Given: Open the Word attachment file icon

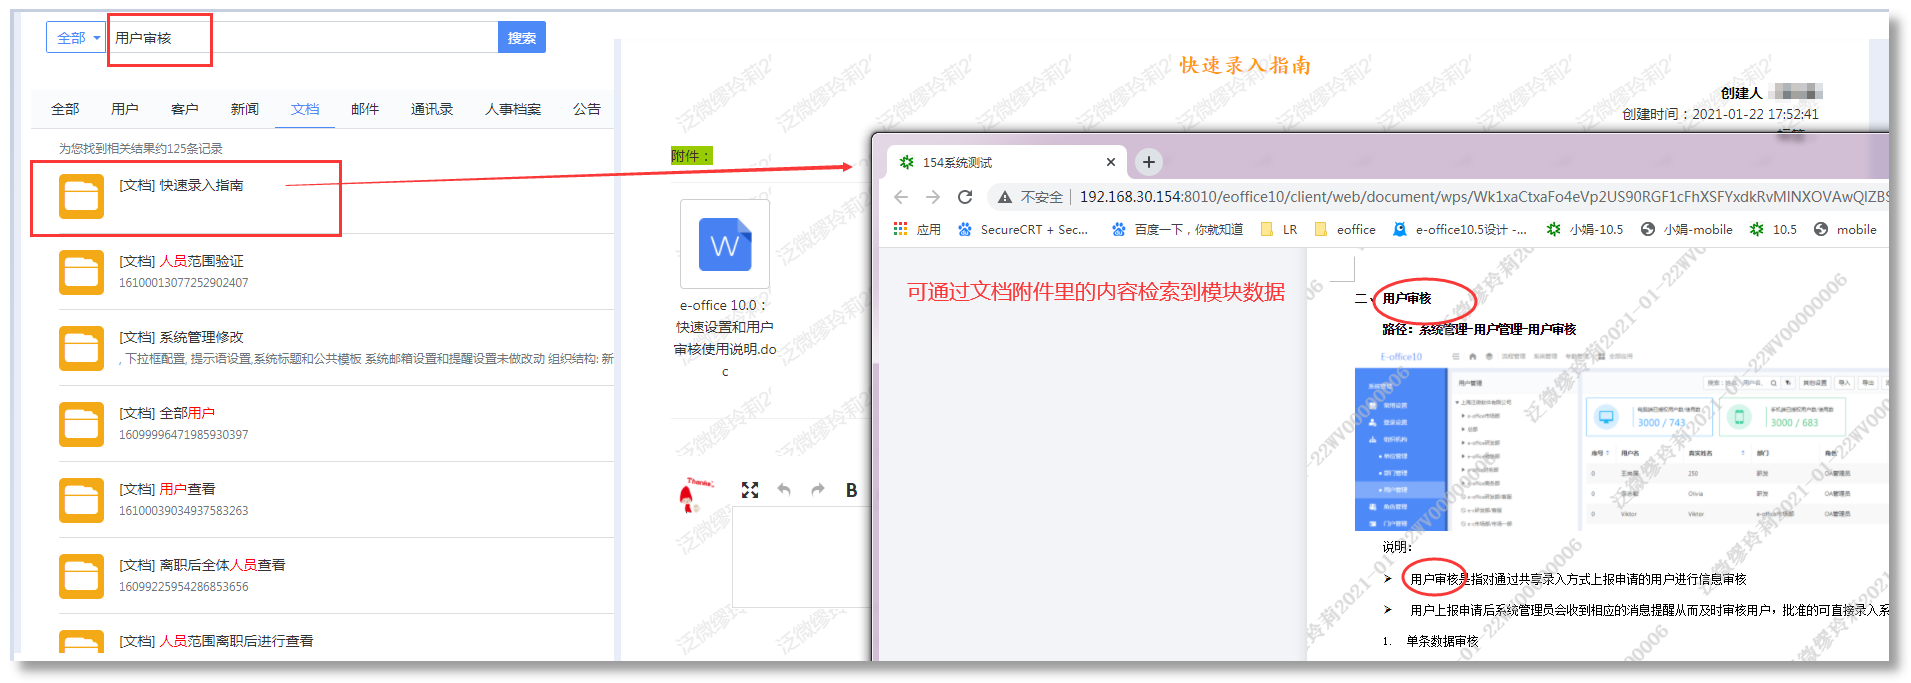Looking at the screenshot, I should (724, 244).
